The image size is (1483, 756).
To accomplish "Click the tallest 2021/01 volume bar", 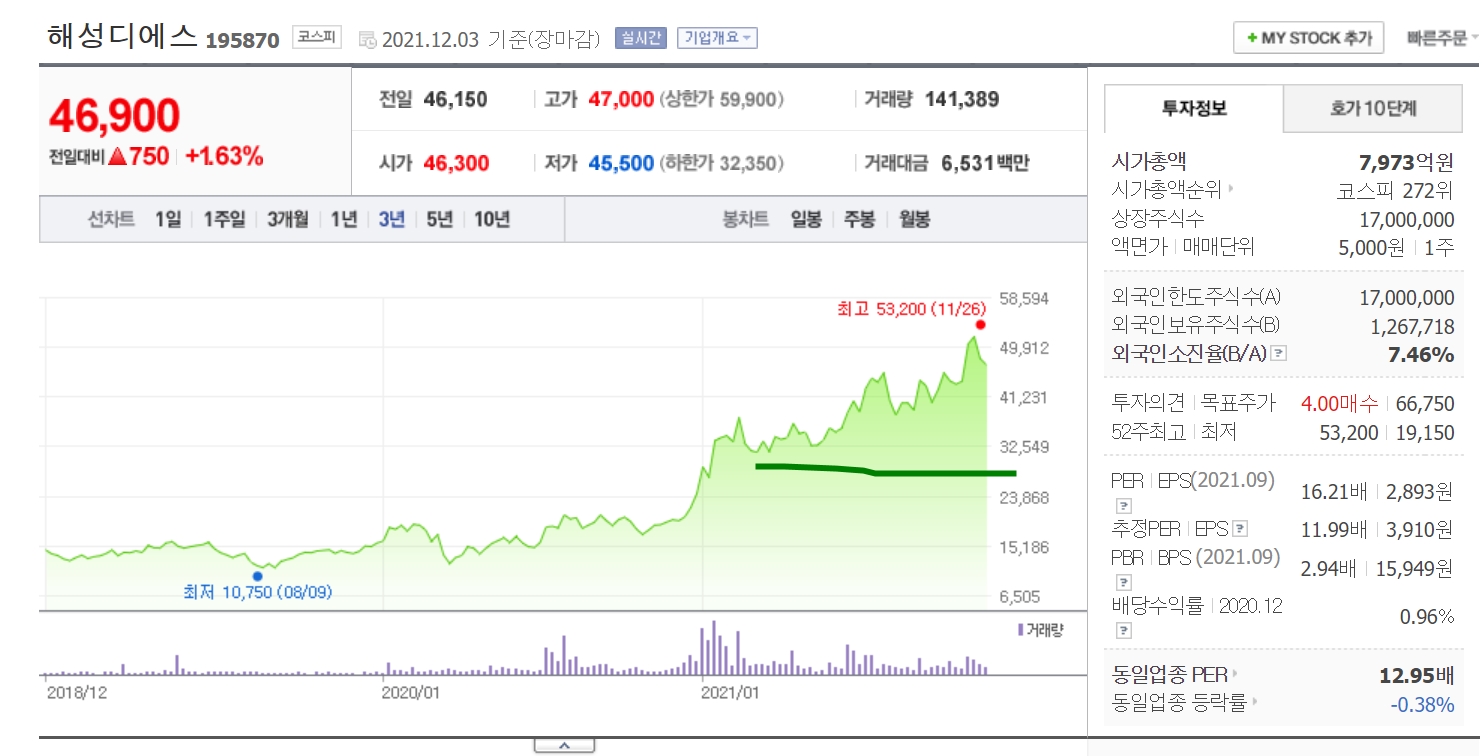I will click(x=716, y=646).
